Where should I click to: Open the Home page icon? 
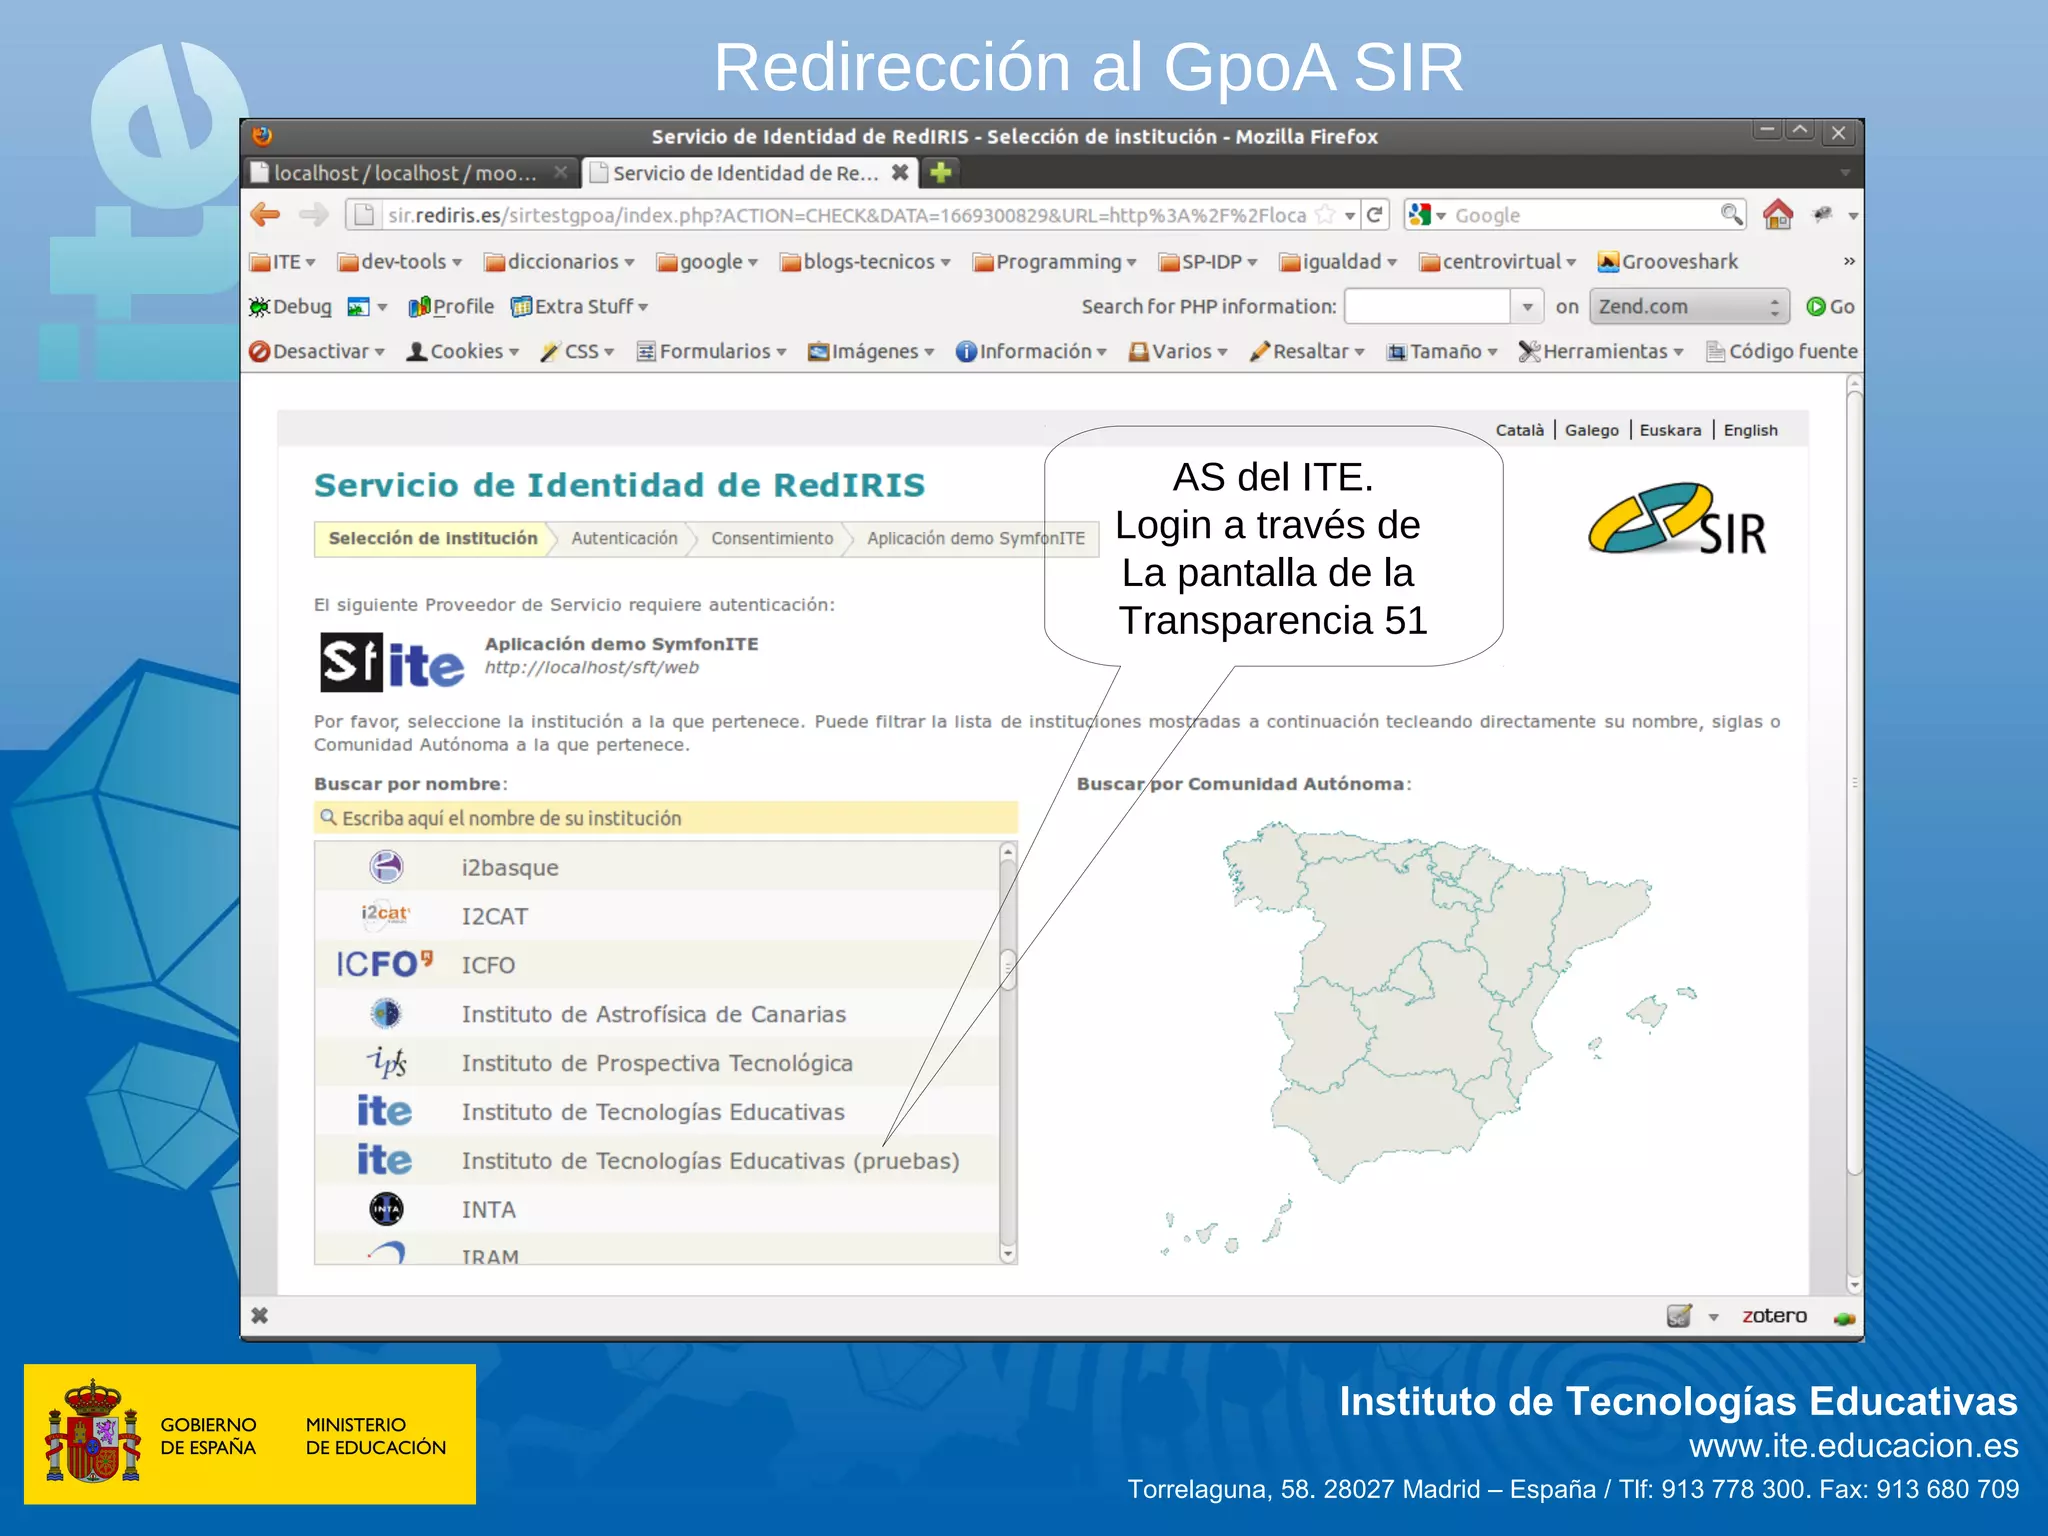1777,214
